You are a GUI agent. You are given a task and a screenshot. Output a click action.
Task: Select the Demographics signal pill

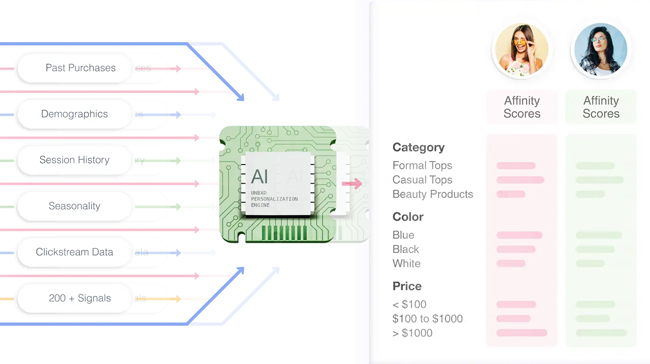point(74,114)
